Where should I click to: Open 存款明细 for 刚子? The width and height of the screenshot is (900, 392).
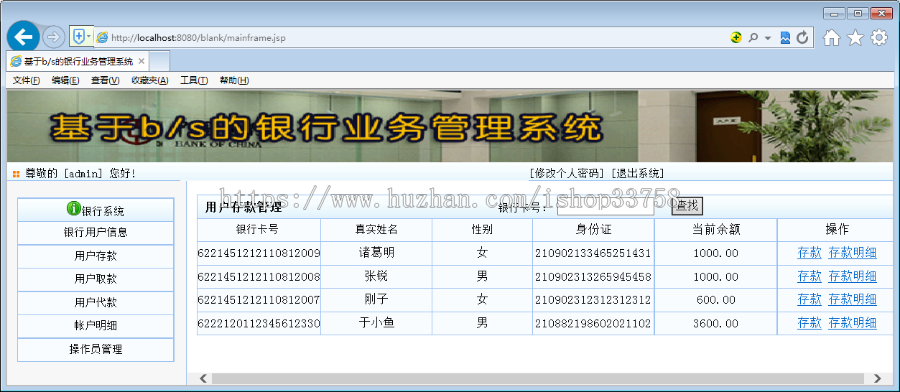pyautogui.click(x=852, y=299)
